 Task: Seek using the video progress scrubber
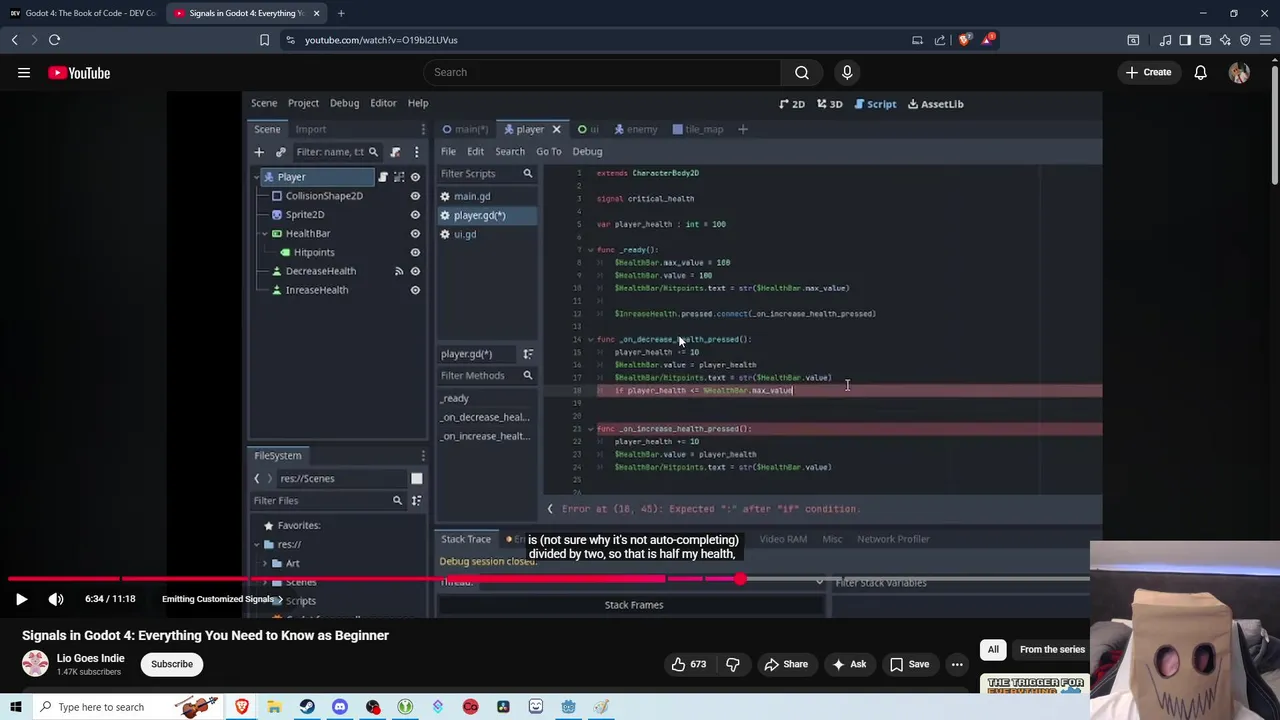740,579
